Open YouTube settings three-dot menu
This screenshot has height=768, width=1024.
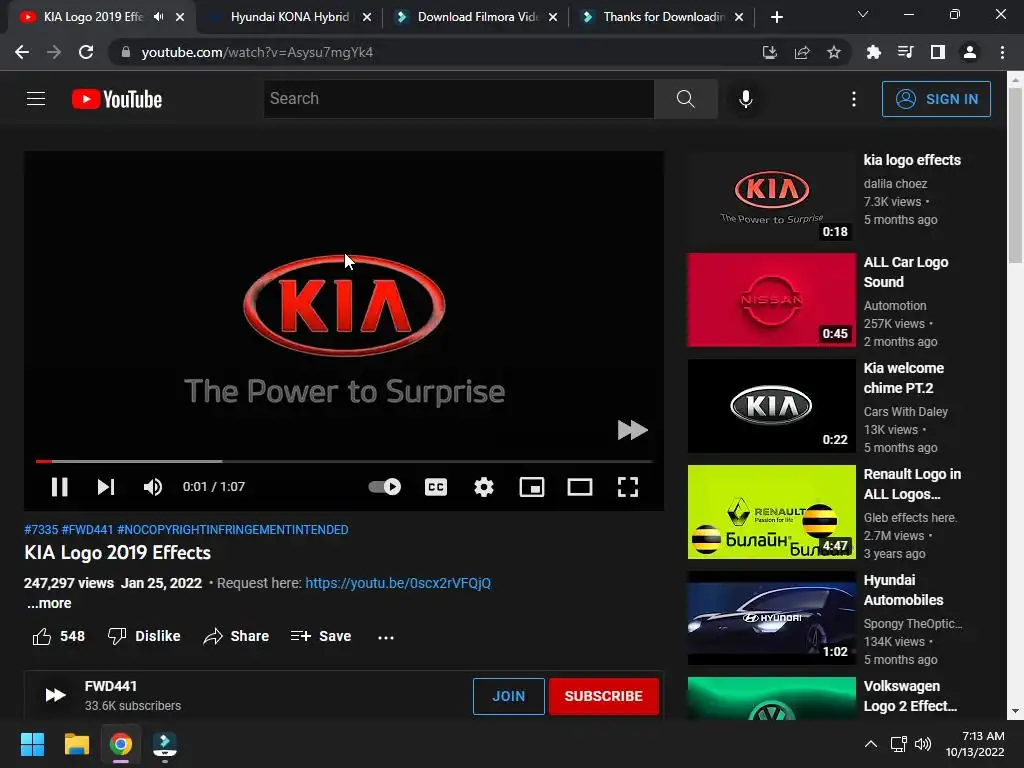pyautogui.click(x=854, y=99)
